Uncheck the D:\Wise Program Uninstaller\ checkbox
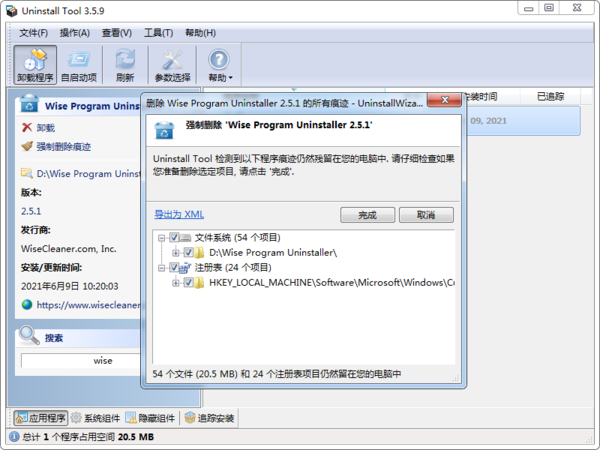 coord(188,253)
